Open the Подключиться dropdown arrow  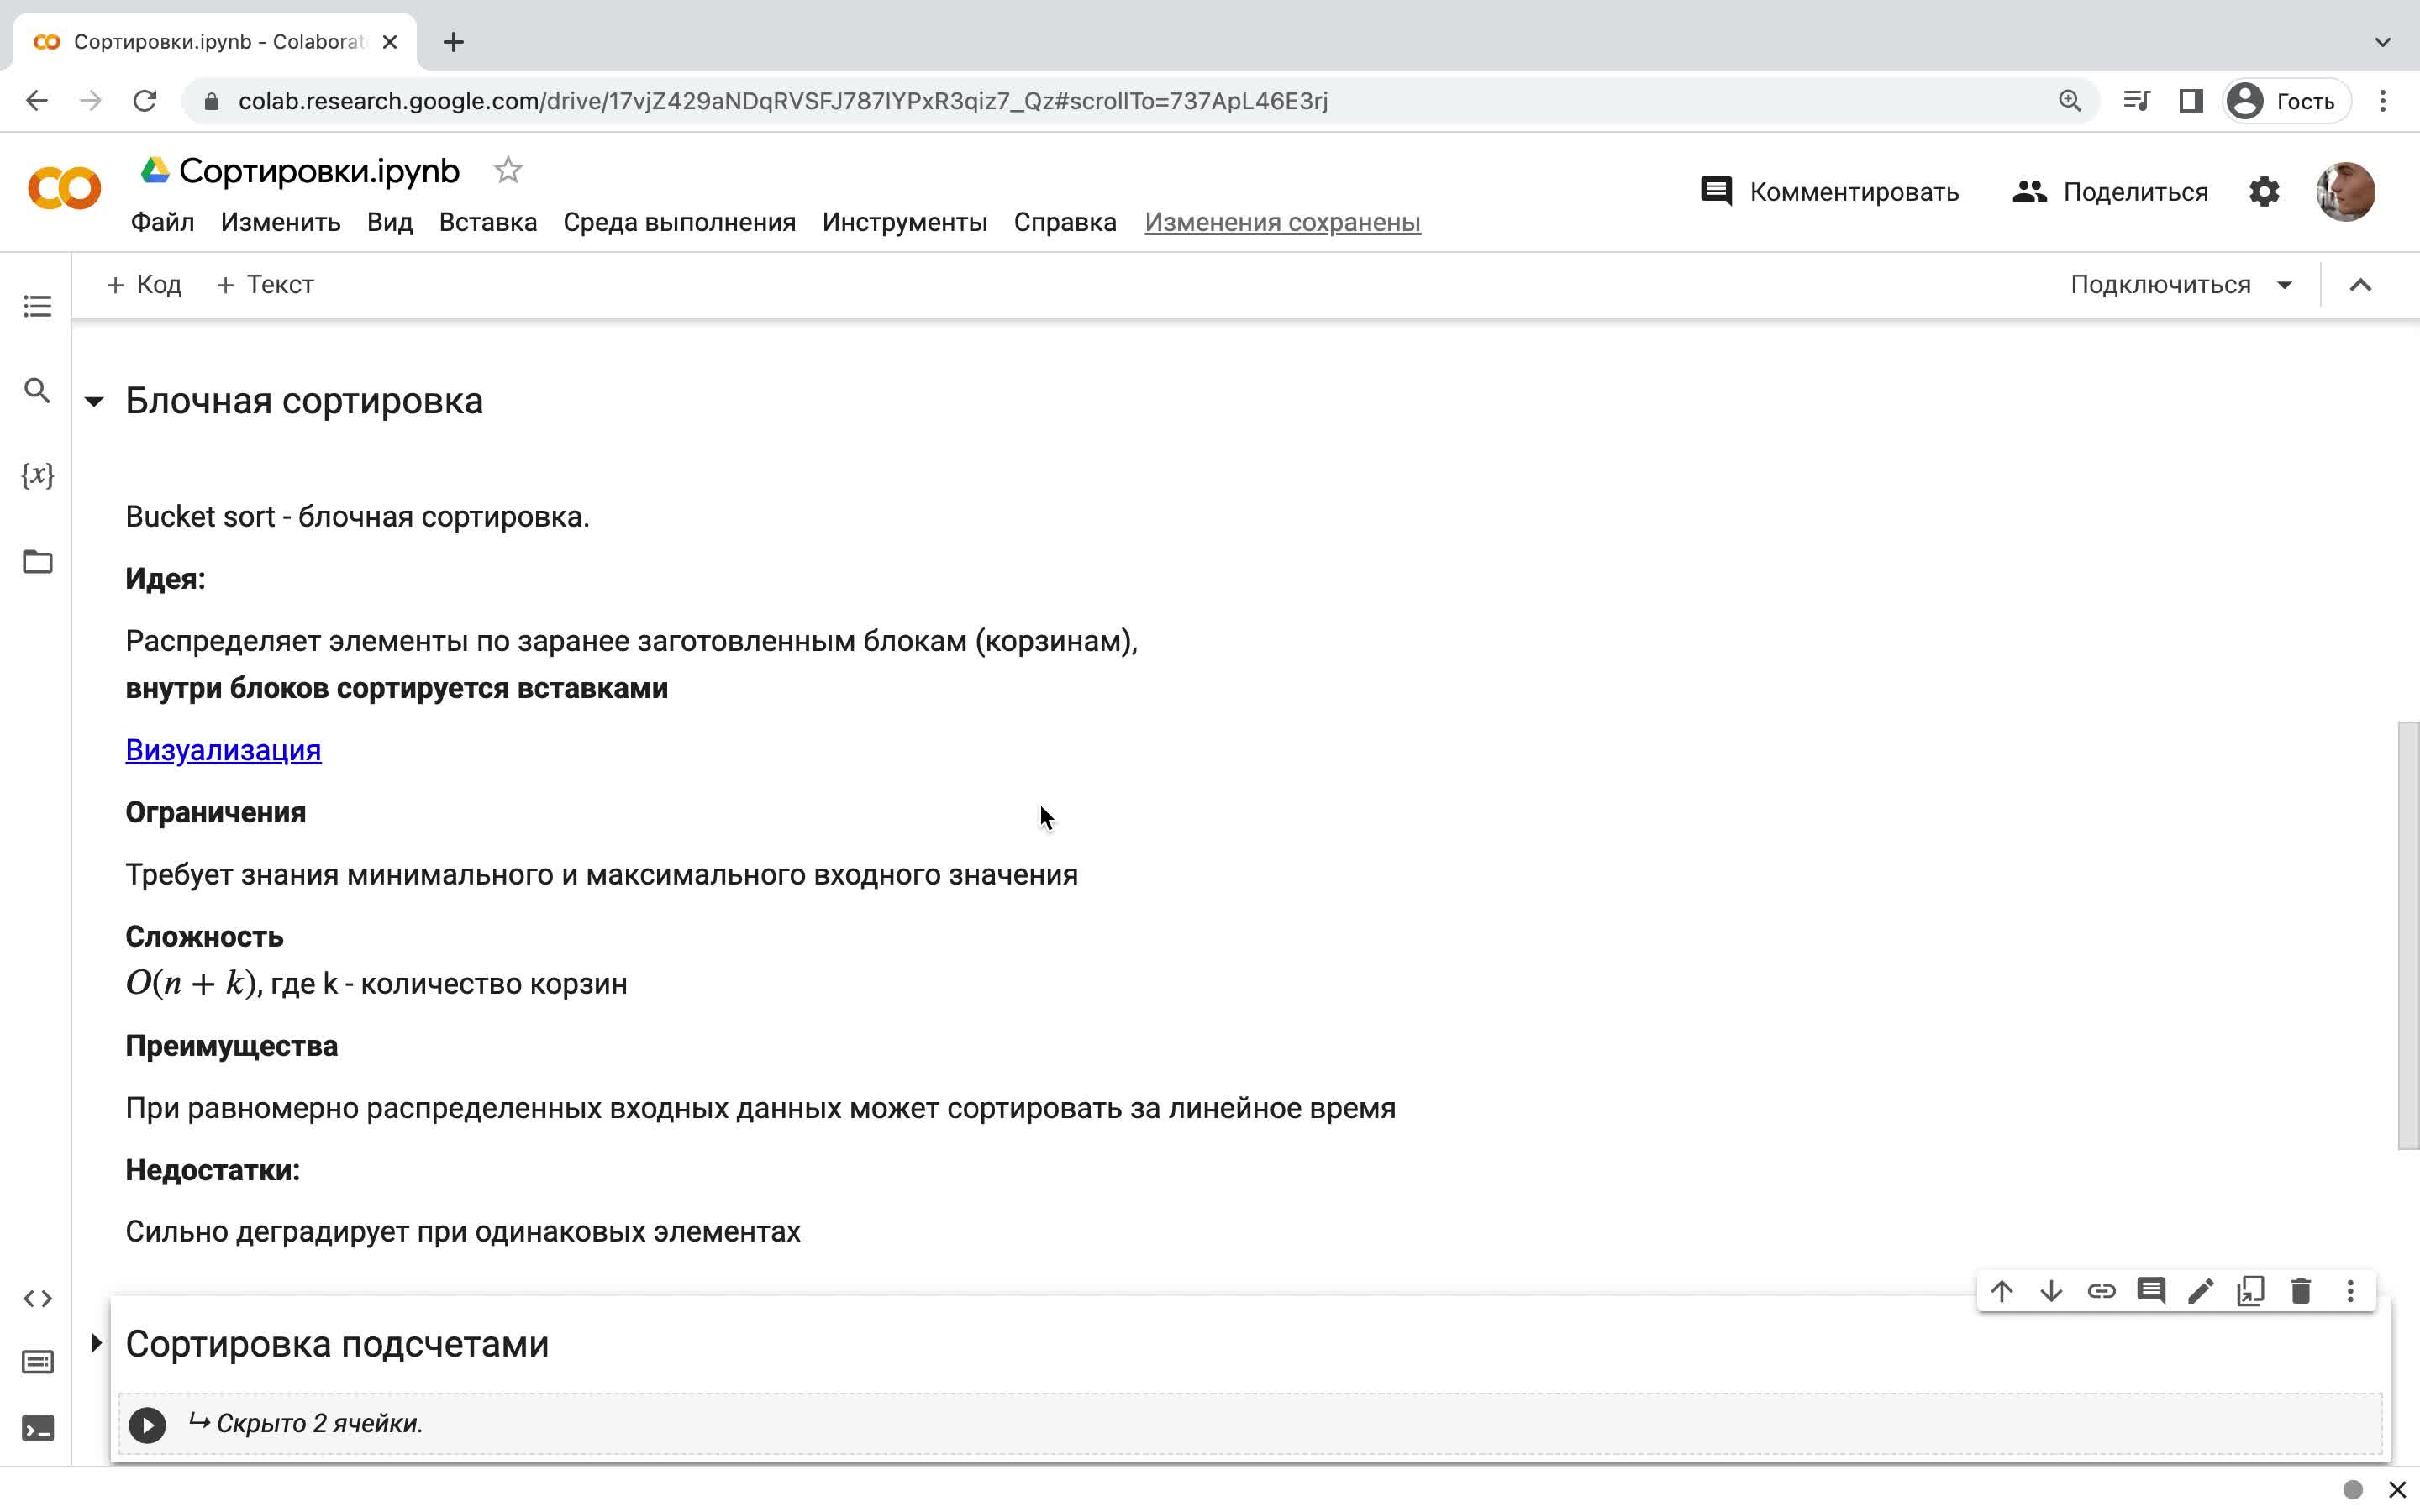click(2284, 285)
